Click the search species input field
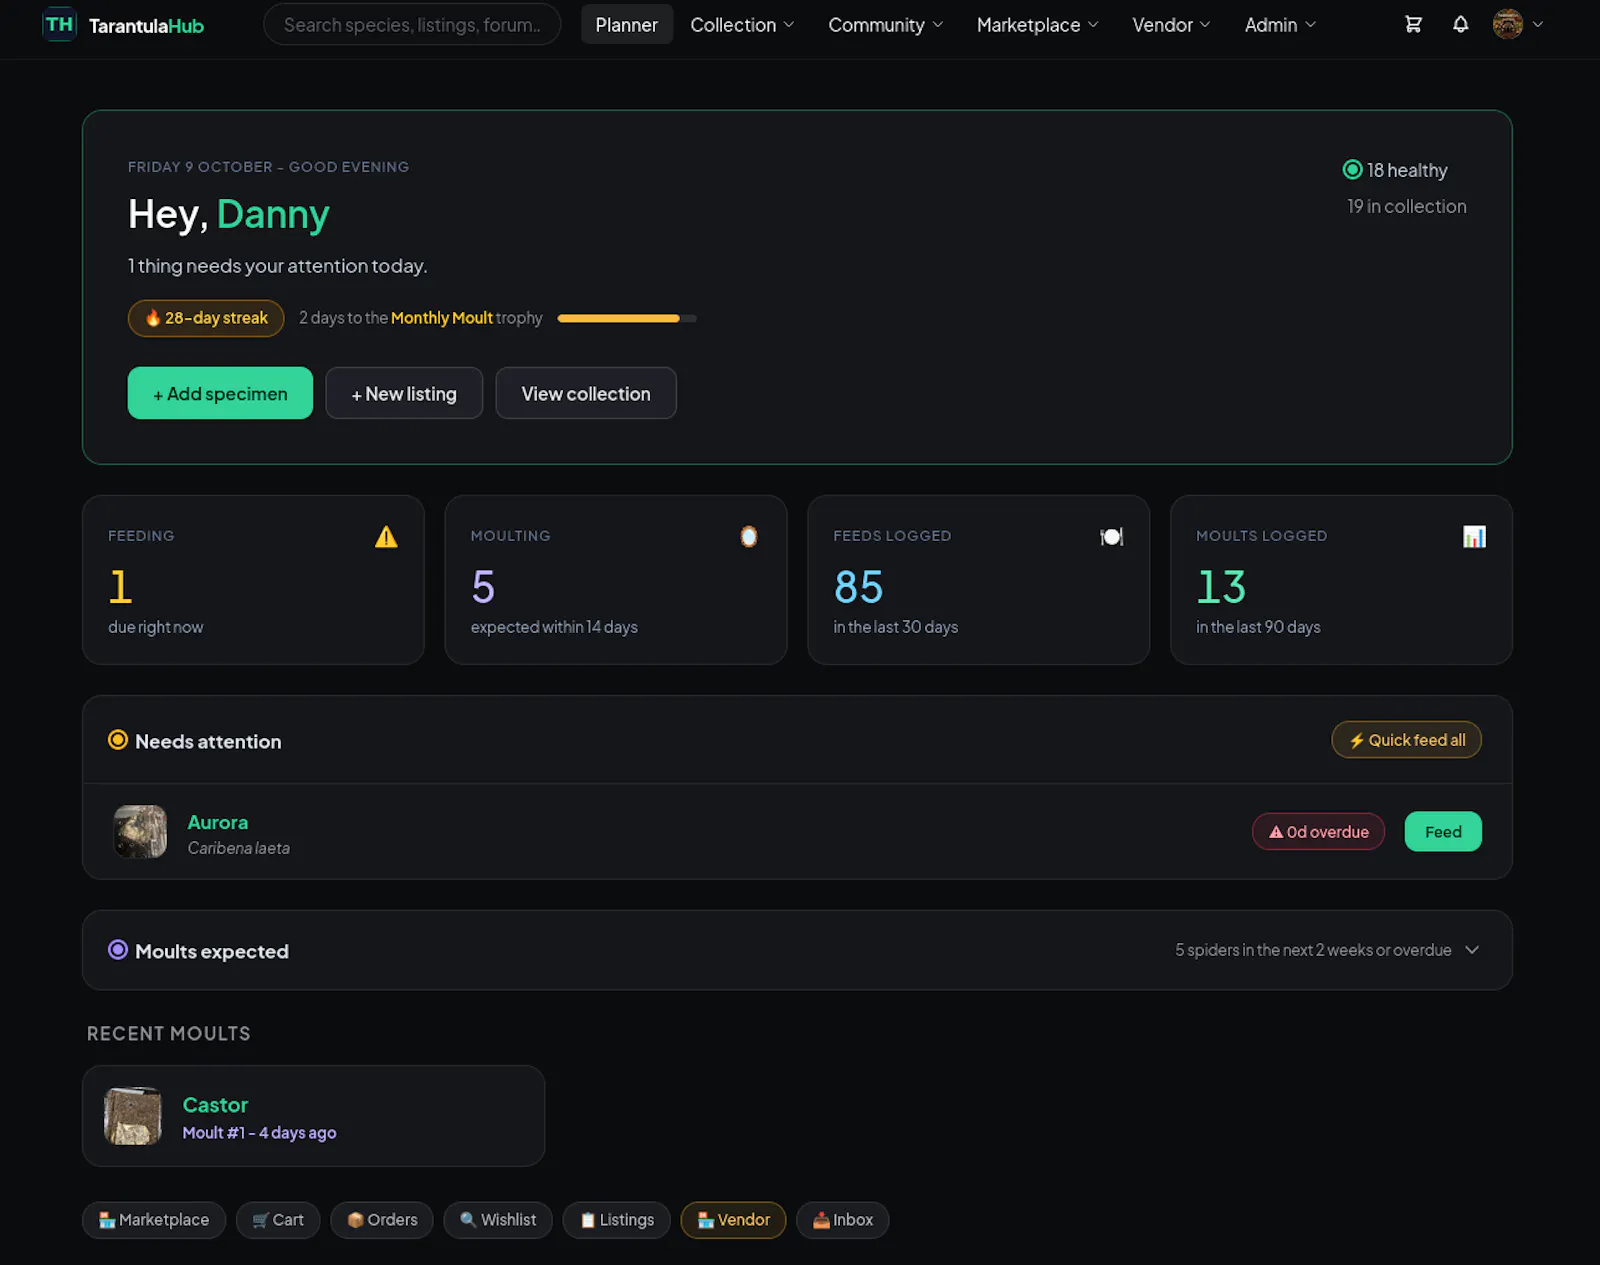 coord(412,24)
